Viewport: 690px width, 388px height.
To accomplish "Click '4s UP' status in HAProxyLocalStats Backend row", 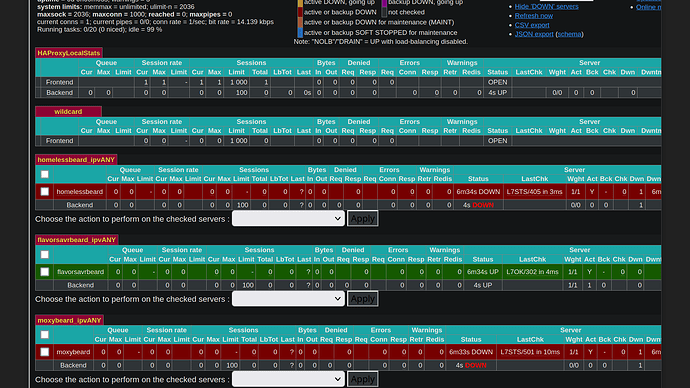I will pyautogui.click(x=497, y=92).
